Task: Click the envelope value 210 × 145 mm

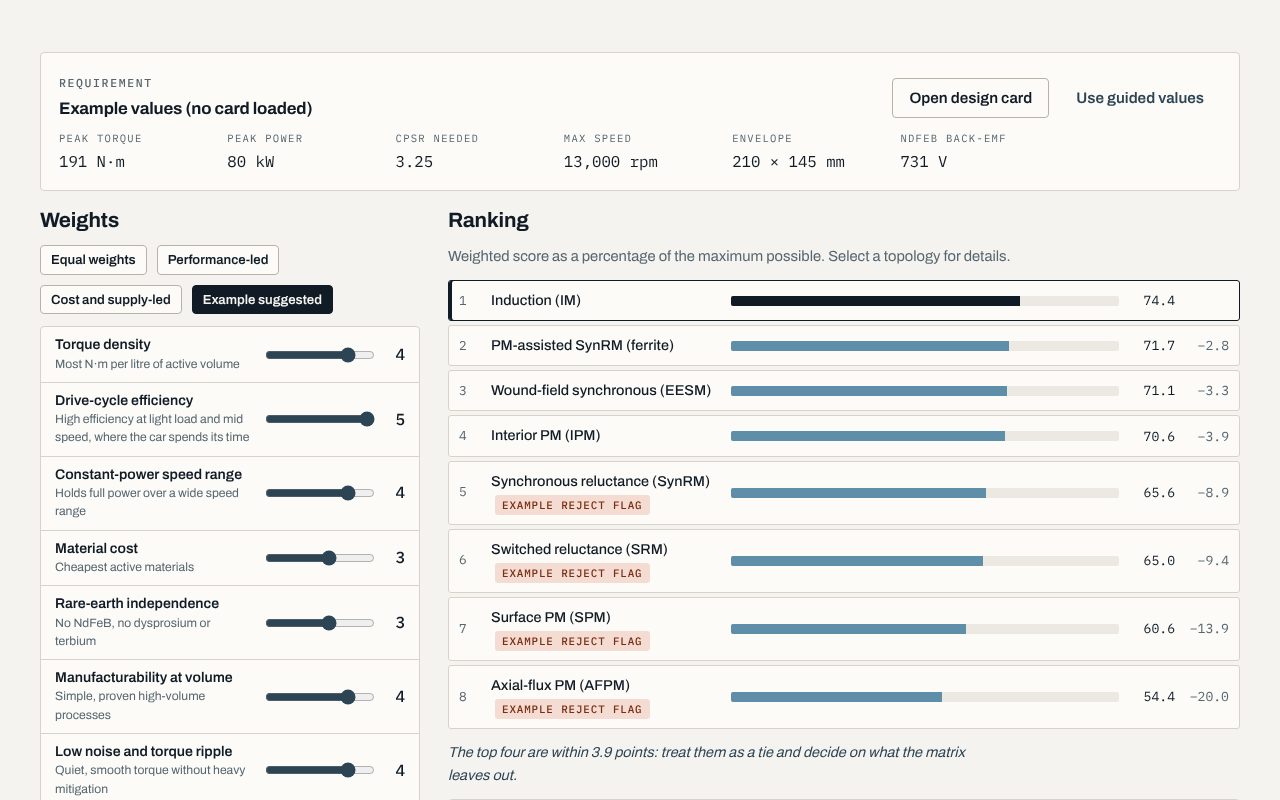Action: click(x=788, y=162)
